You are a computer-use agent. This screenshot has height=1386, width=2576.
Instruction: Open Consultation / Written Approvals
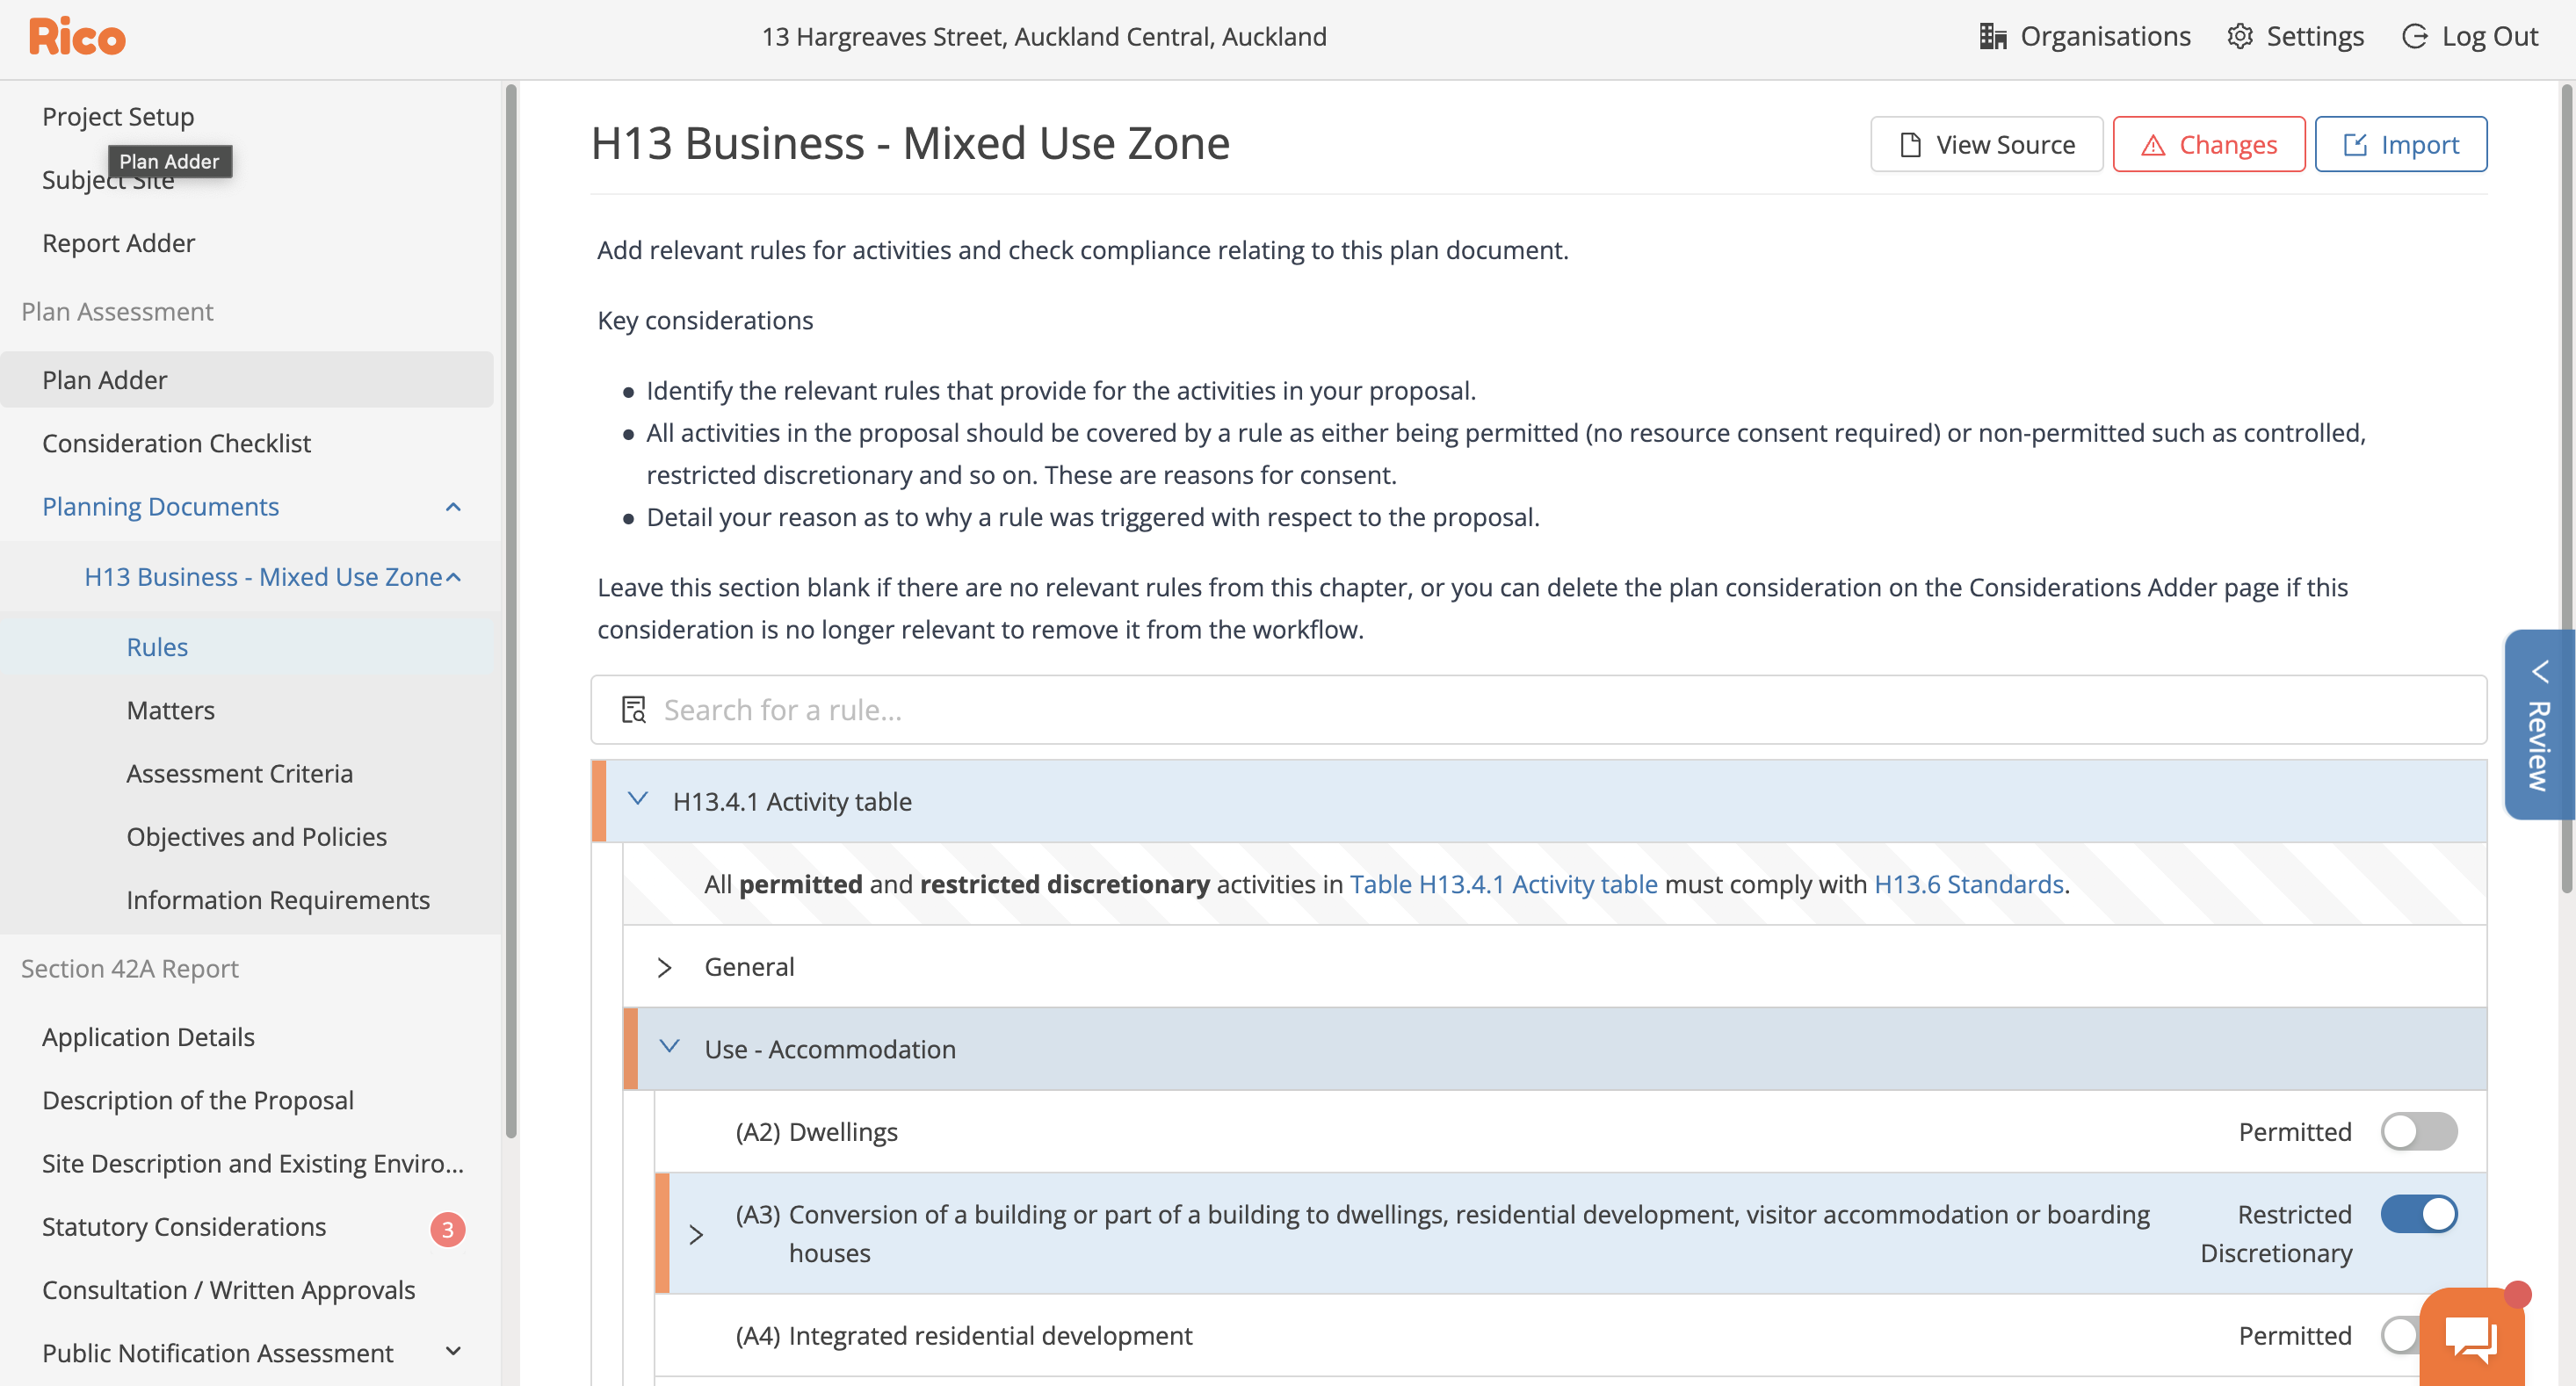tap(228, 1290)
